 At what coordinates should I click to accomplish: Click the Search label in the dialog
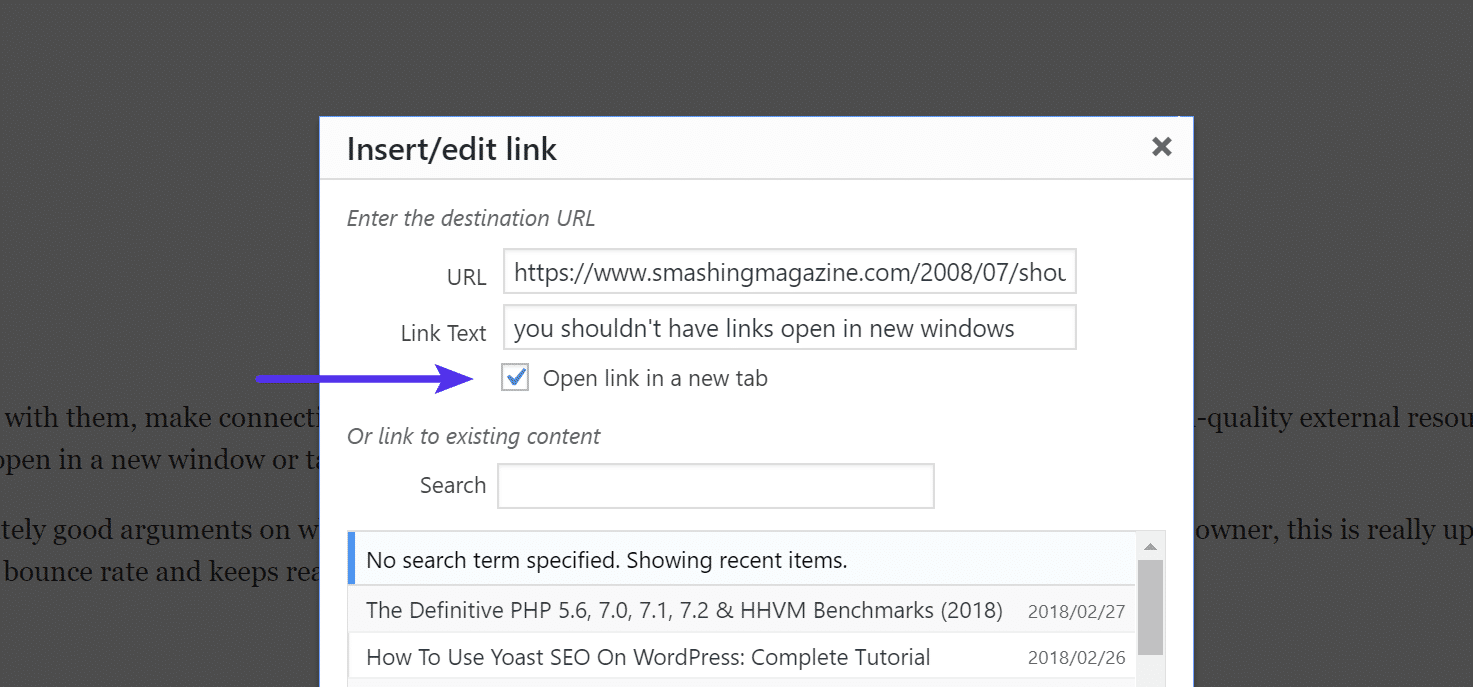(x=452, y=485)
